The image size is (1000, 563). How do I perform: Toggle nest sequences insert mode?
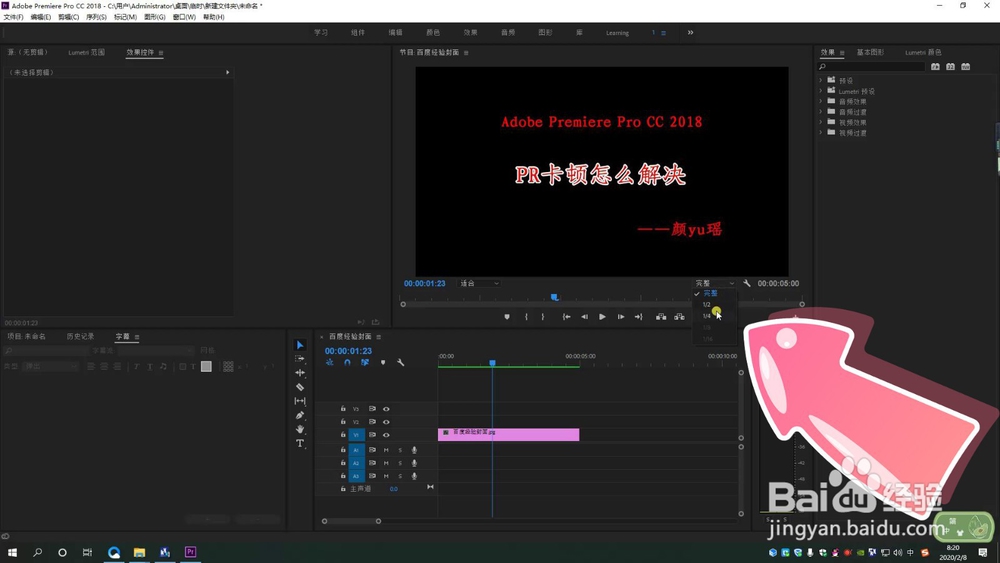point(330,362)
